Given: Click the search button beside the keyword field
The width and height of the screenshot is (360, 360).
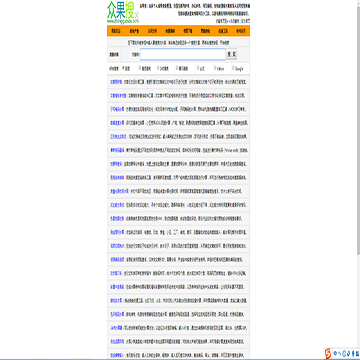Looking at the screenshot, I should [232, 54].
